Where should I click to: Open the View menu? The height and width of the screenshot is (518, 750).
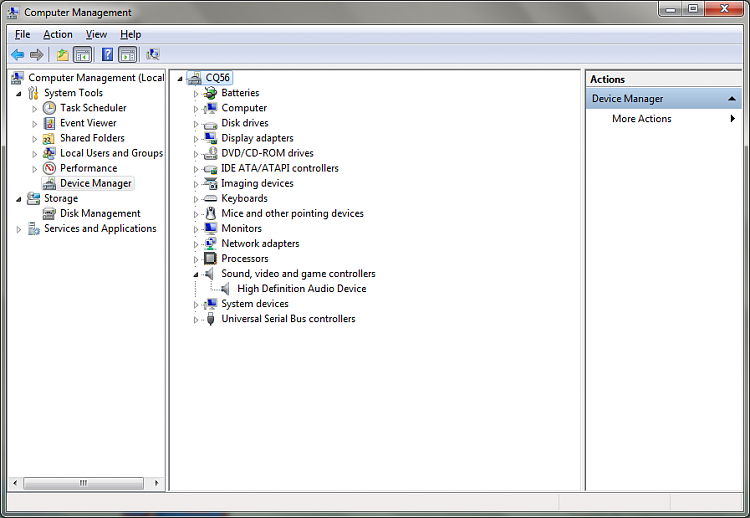pyautogui.click(x=96, y=34)
